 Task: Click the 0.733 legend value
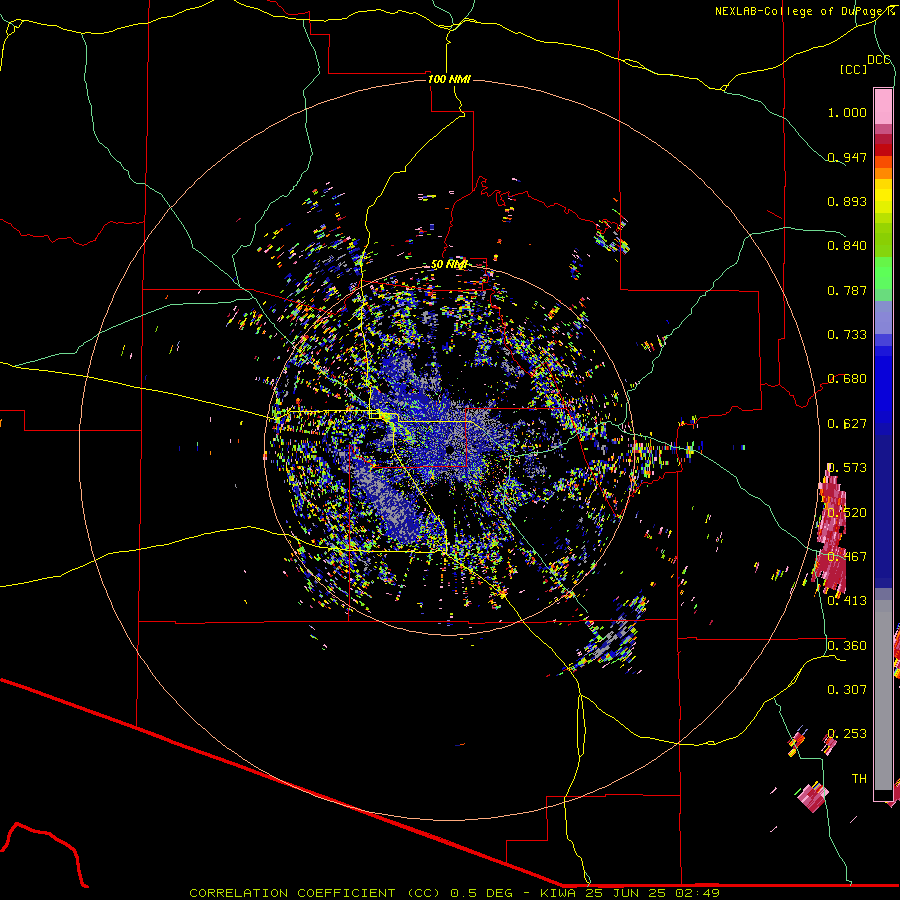coord(847,335)
